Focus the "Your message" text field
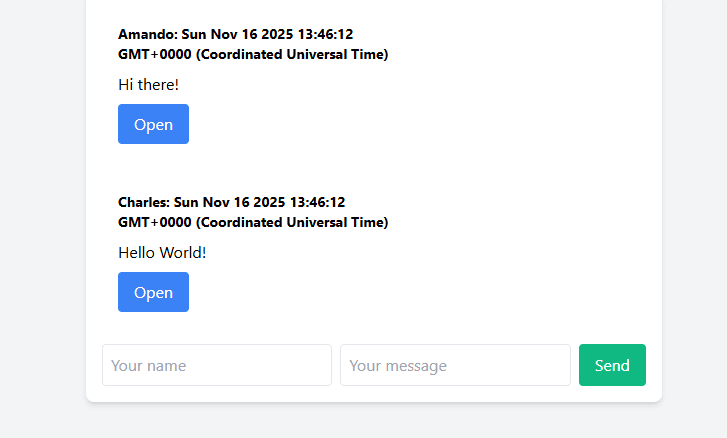The width and height of the screenshot is (727, 438). pyautogui.click(x=455, y=365)
